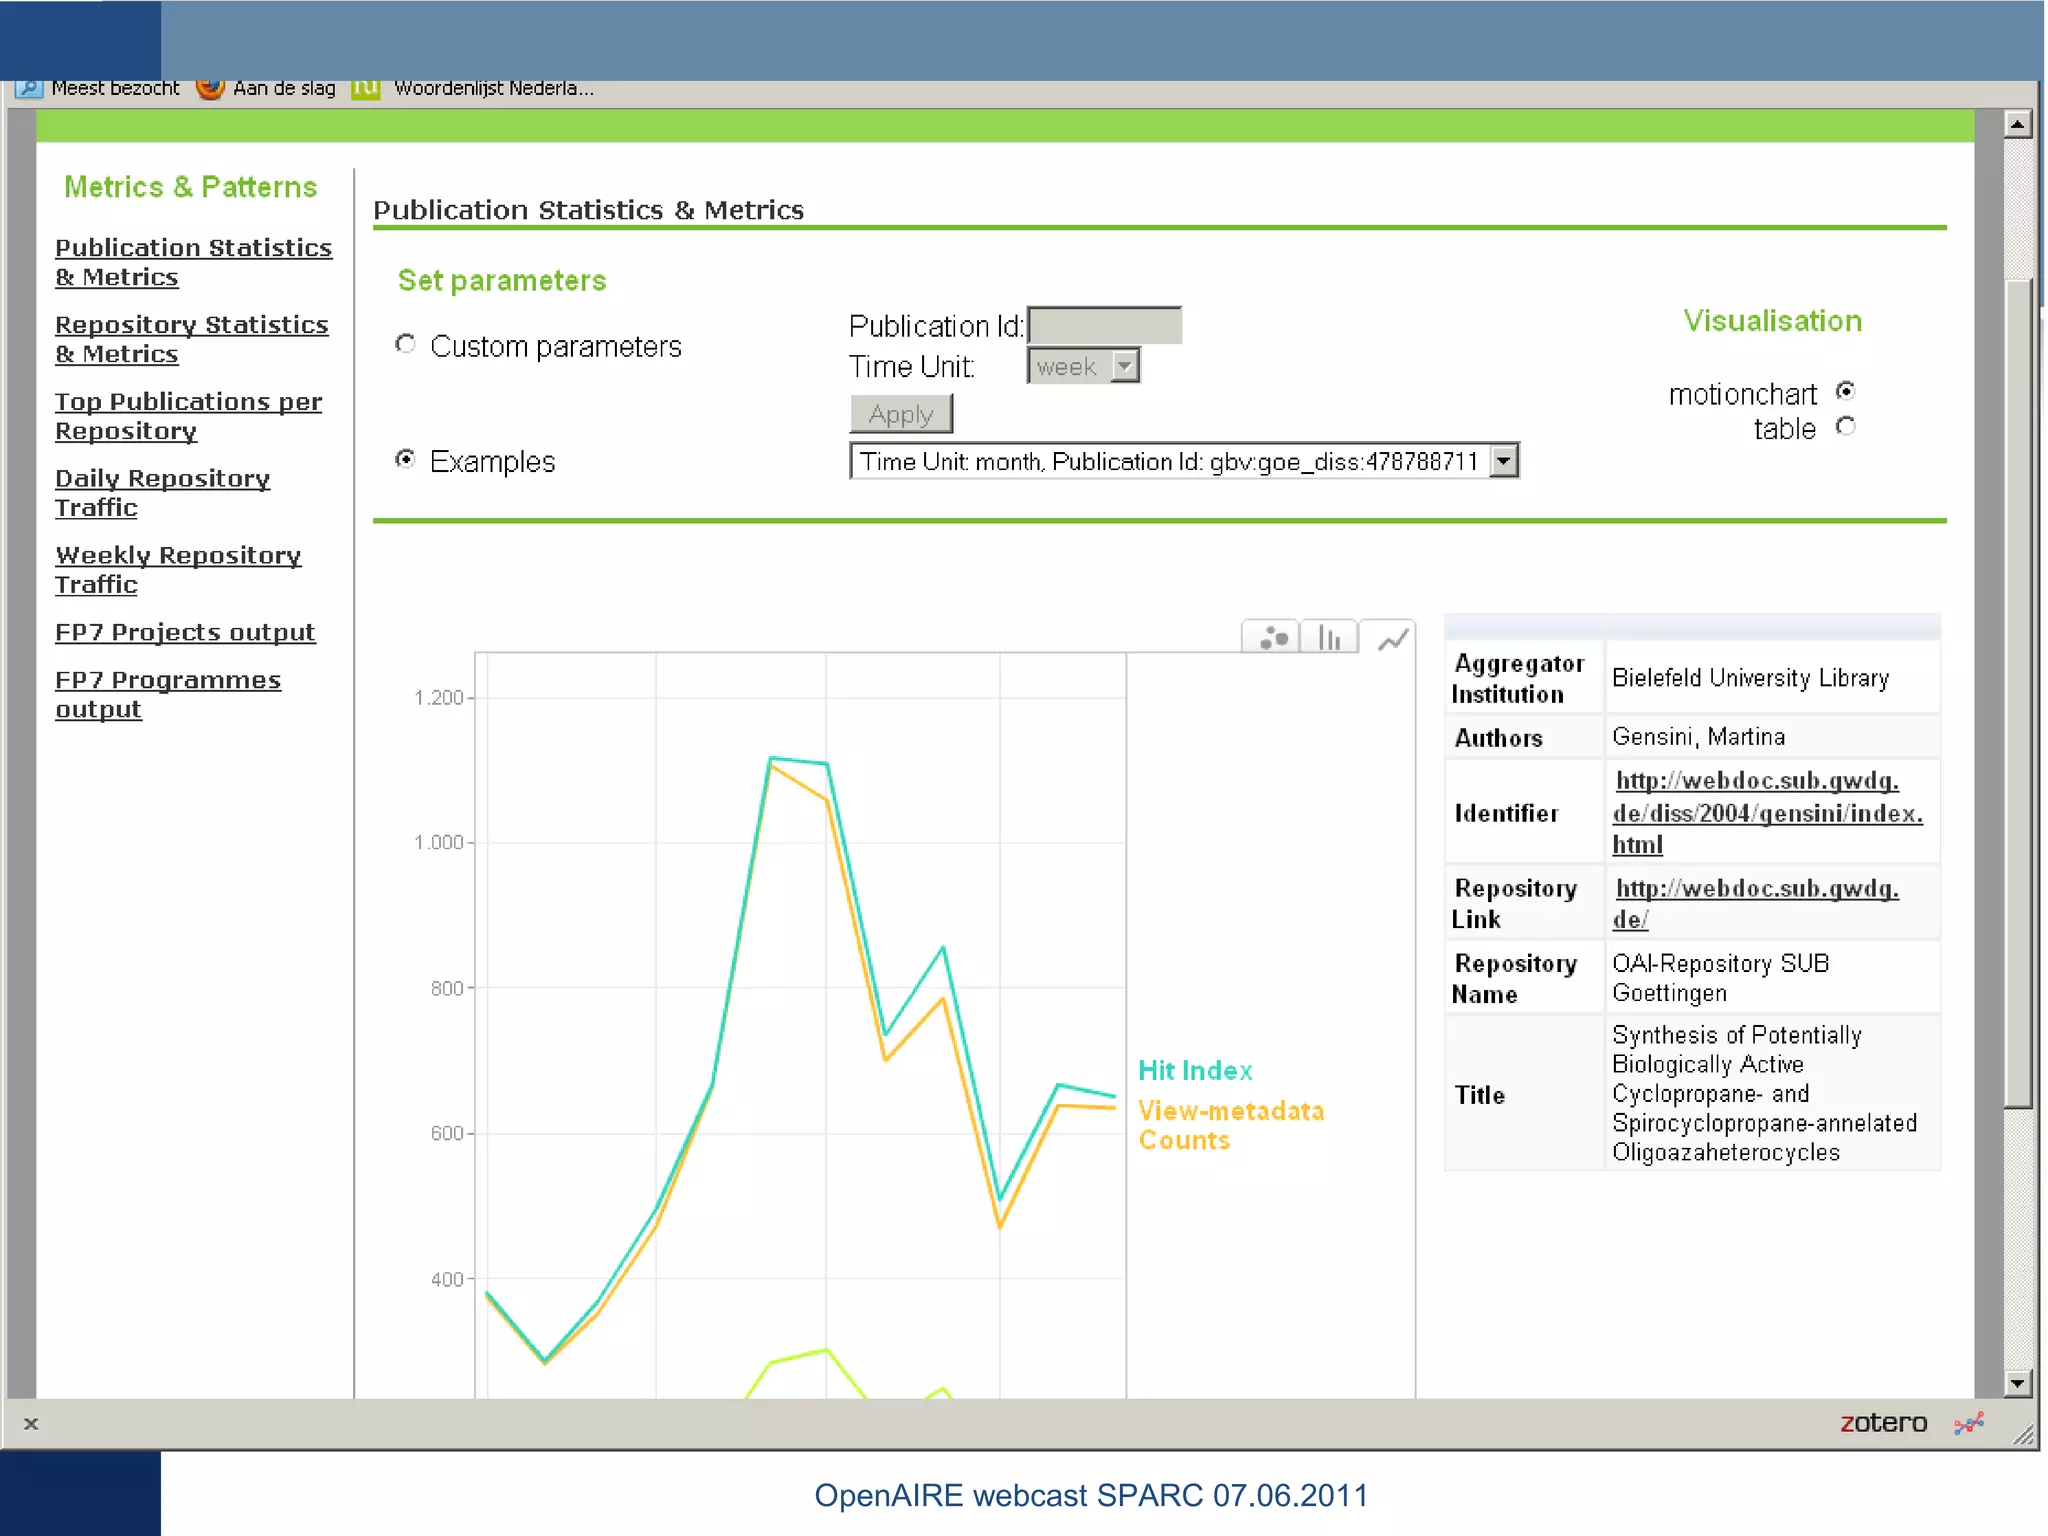Click the 1.200 y-axis label
2048x1536 pixels.
coord(438,697)
